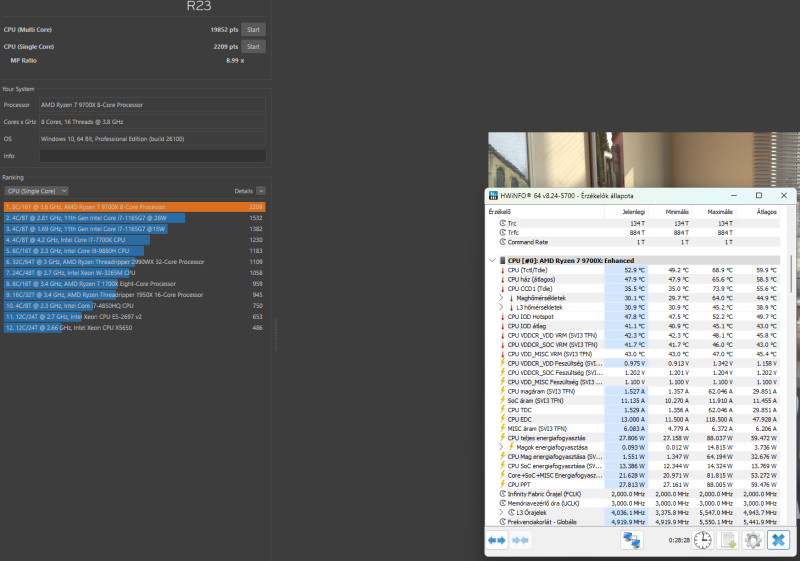This screenshot has height=561, width=800.
Task: Start the CPU (Single Core) benchmark
Action: click(253, 46)
